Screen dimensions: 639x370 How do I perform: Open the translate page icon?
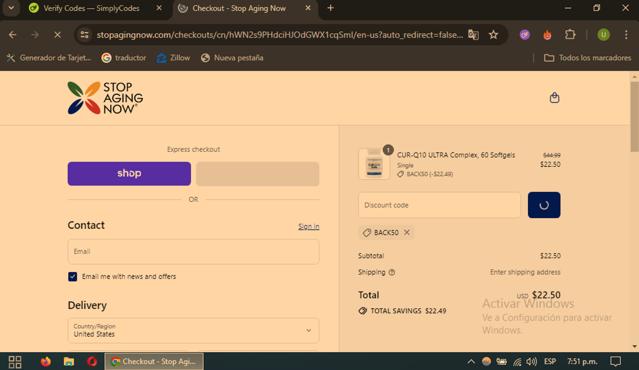click(x=473, y=35)
